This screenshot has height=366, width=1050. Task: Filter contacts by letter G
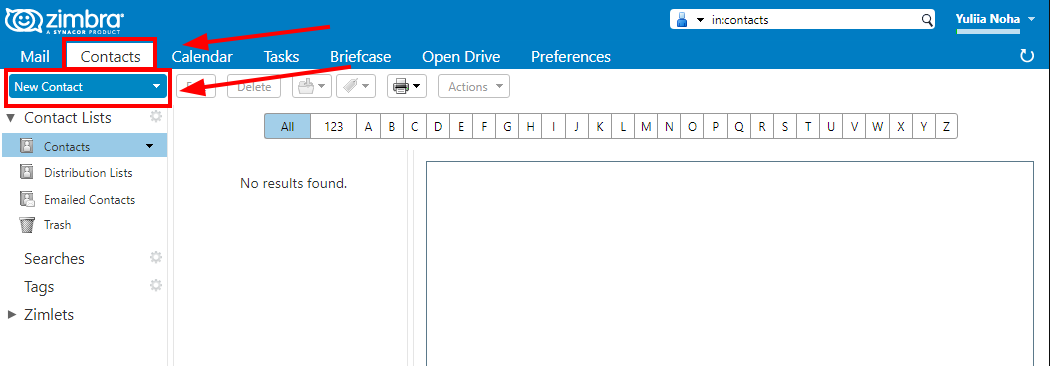pos(508,126)
